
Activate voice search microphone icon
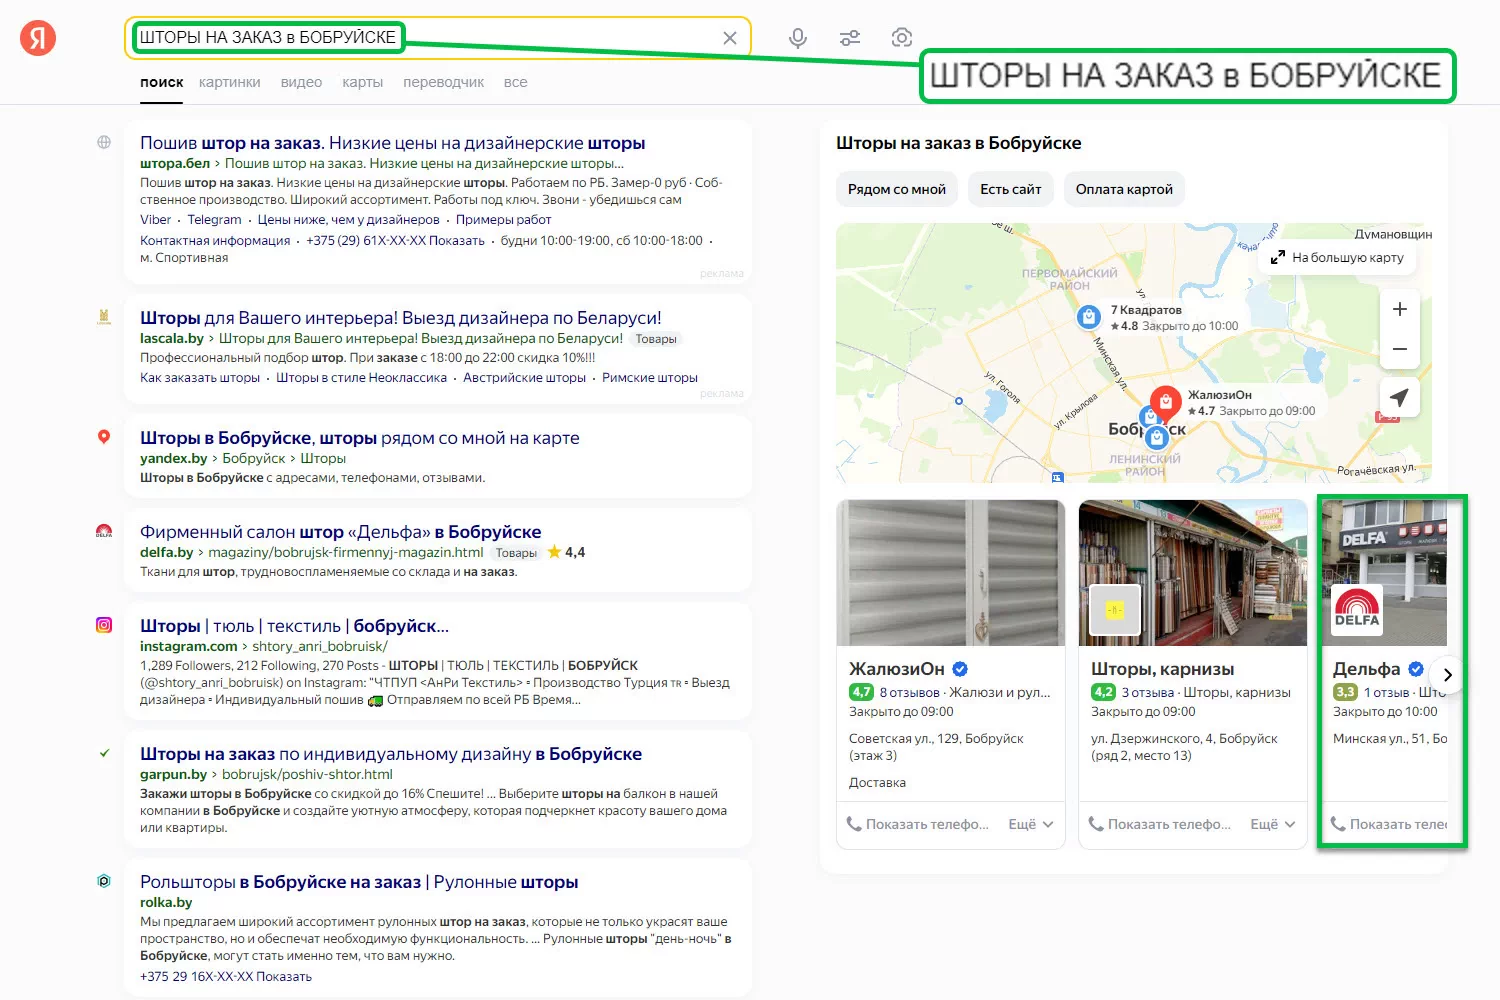[x=797, y=38]
